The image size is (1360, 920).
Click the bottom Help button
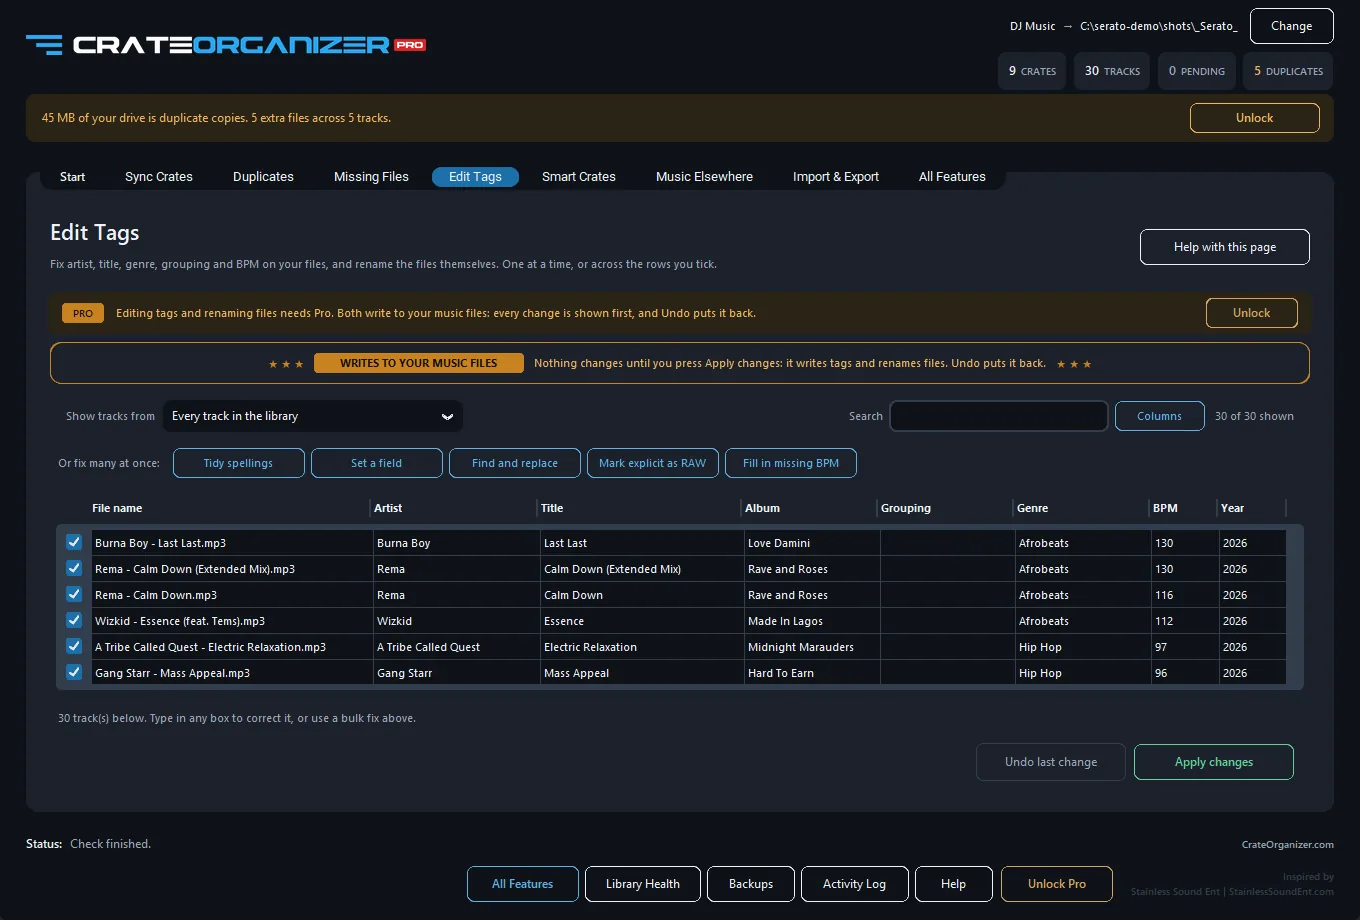[x=954, y=884]
